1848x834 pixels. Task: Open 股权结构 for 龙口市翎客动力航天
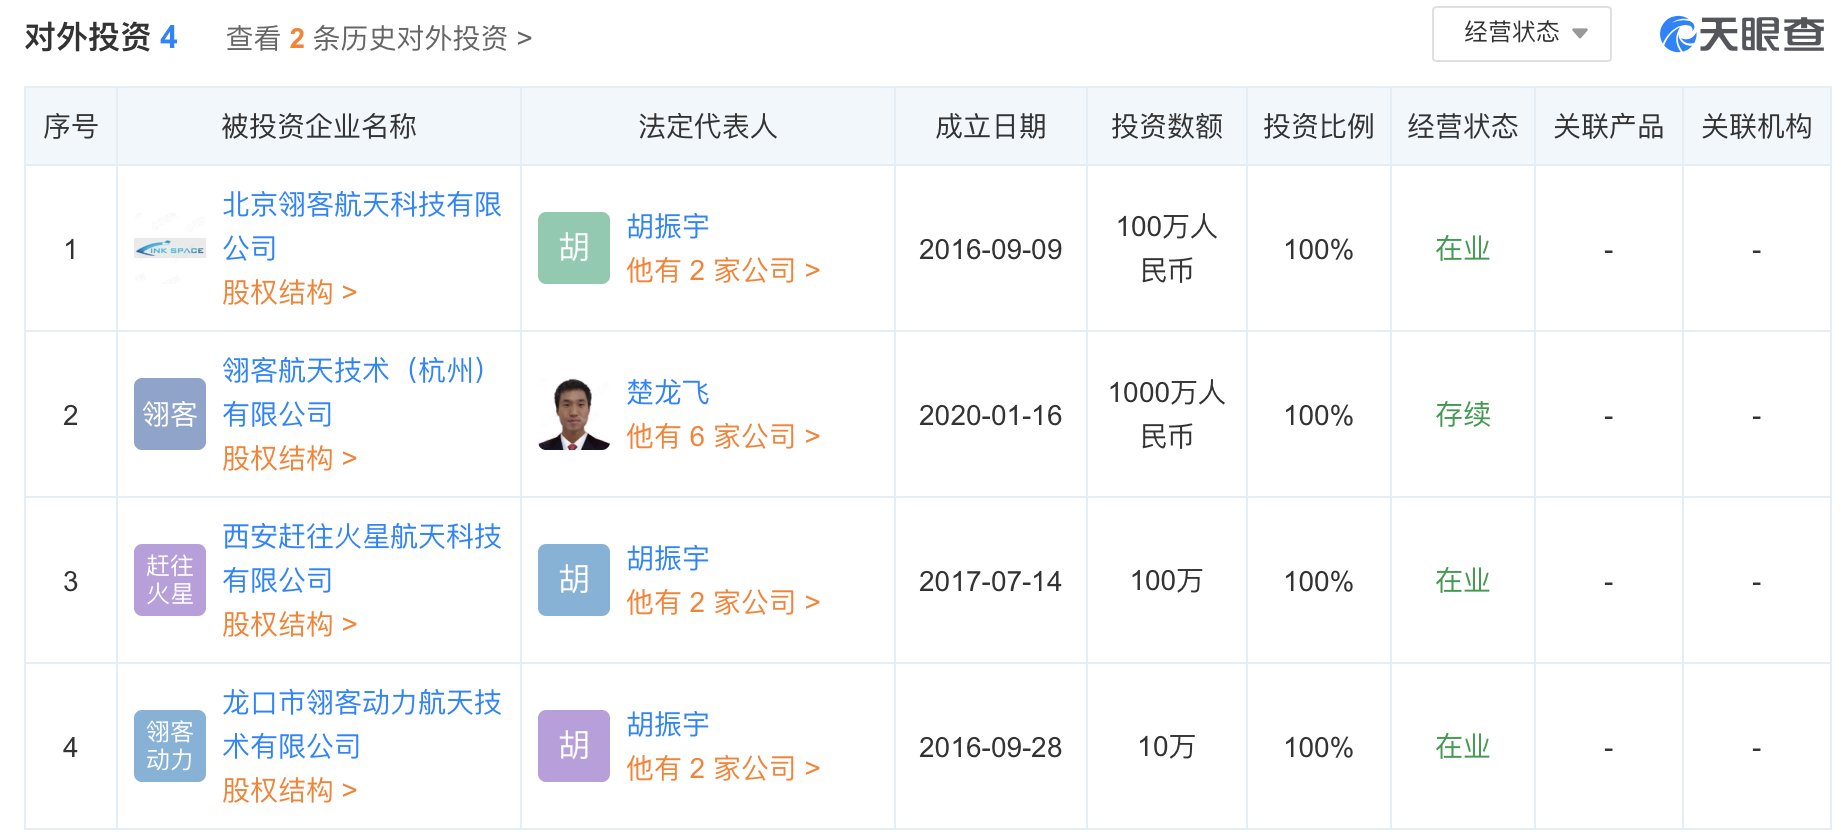(x=289, y=790)
